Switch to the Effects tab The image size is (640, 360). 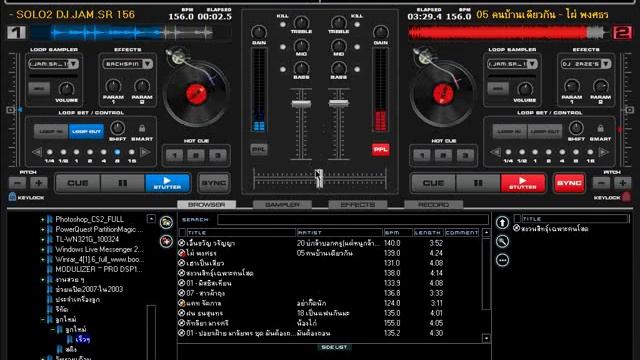point(358,204)
